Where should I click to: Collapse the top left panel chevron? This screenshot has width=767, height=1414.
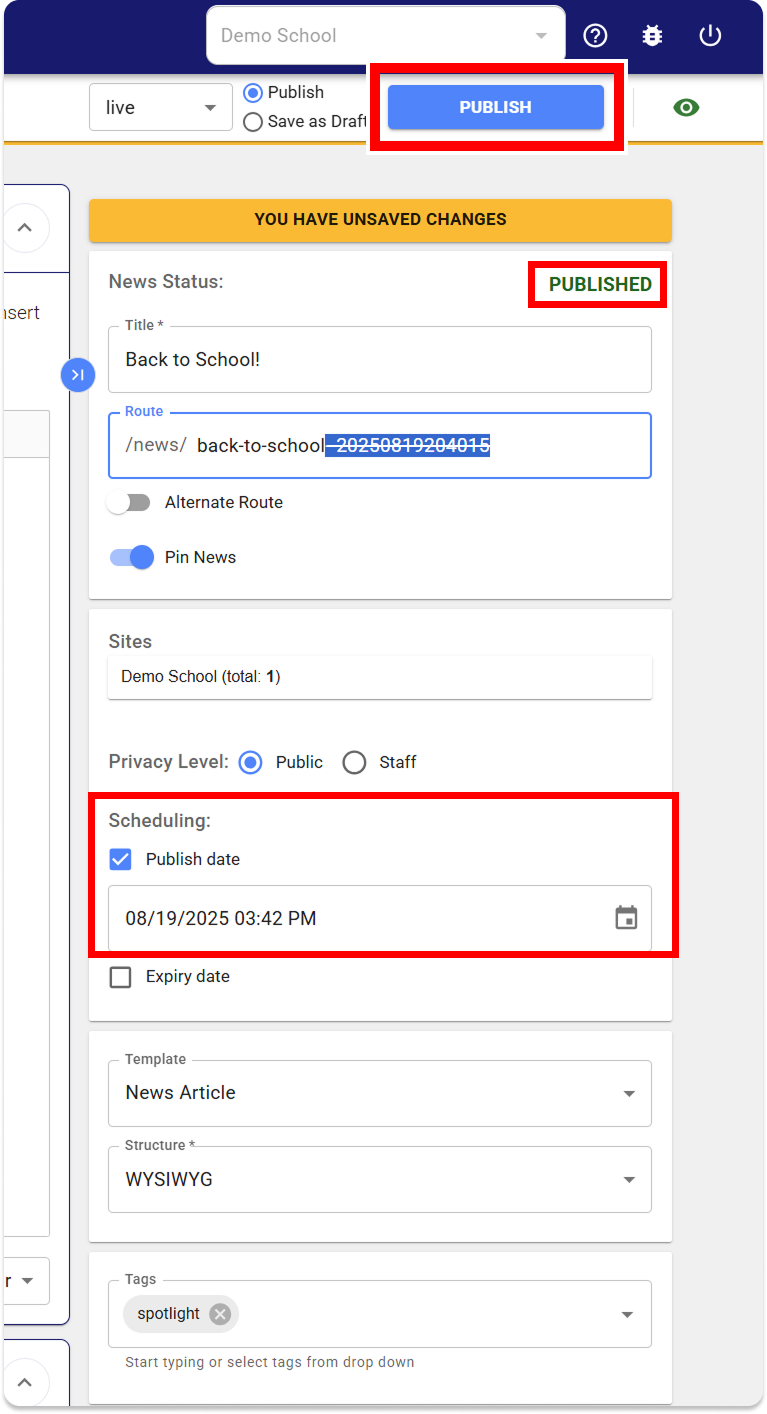(x=25, y=228)
